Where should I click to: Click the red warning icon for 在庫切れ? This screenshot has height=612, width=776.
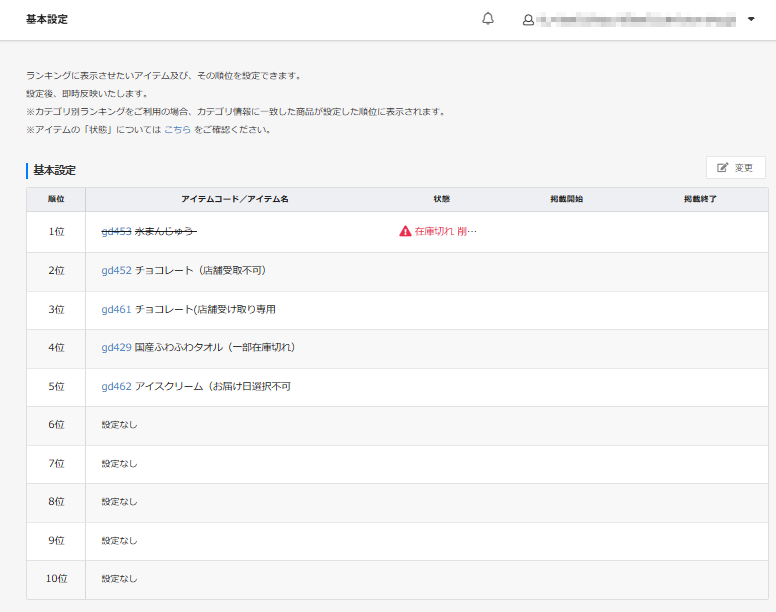[405, 231]
